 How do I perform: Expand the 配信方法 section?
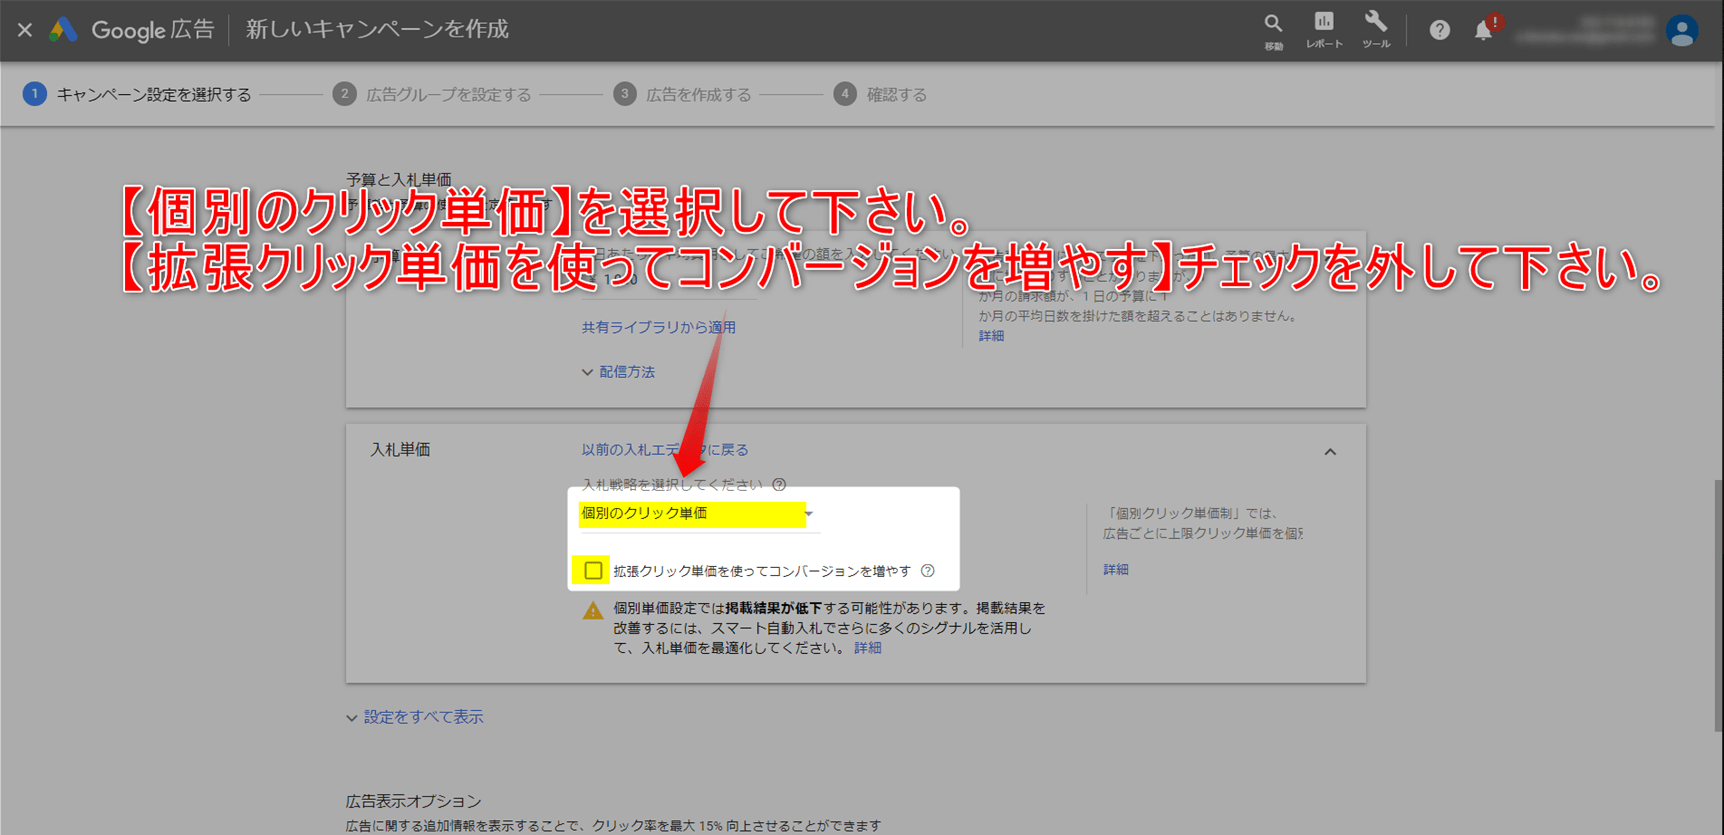(x=619, y=372)
